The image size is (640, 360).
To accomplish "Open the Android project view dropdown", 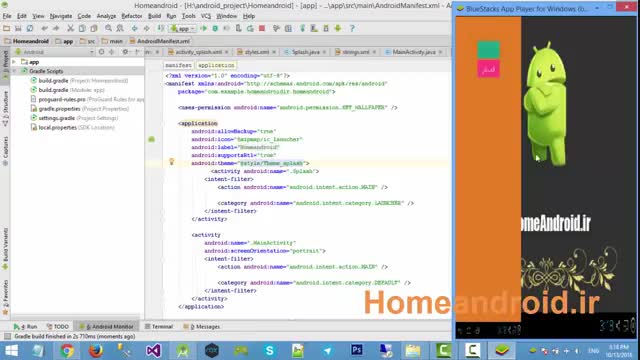I will pos(54,52).
